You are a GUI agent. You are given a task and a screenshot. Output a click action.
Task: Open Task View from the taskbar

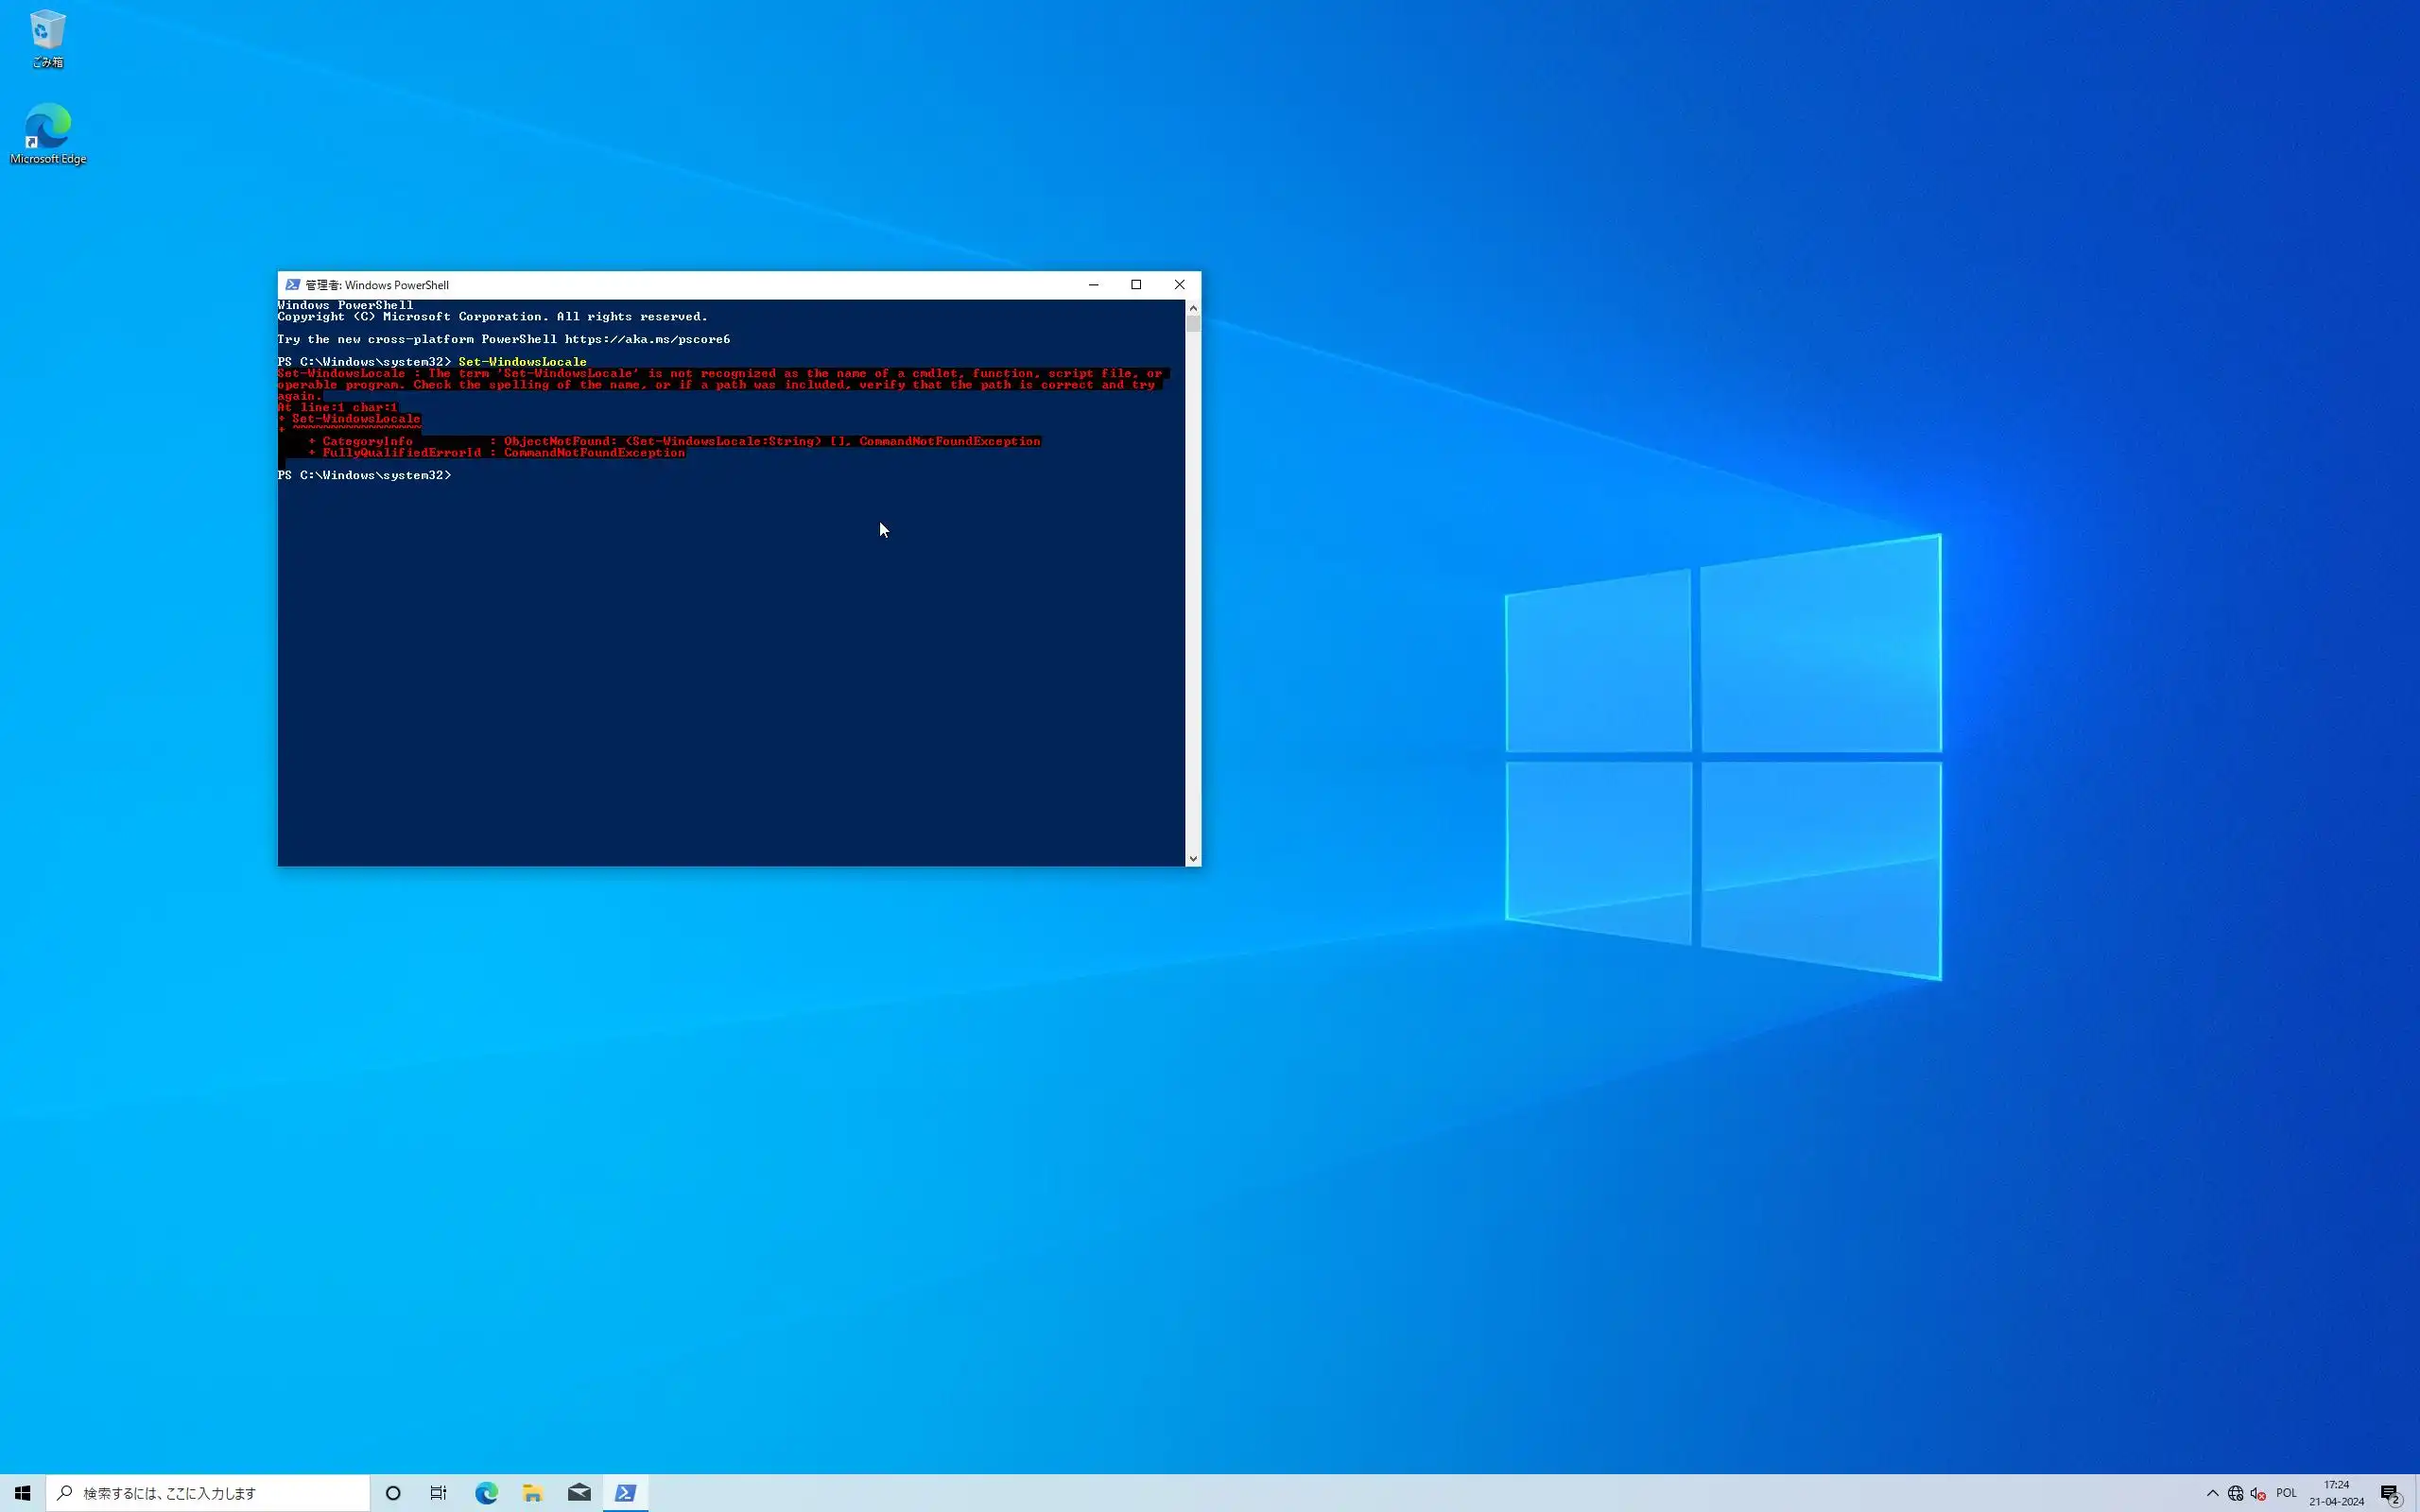coord(439,1493)
